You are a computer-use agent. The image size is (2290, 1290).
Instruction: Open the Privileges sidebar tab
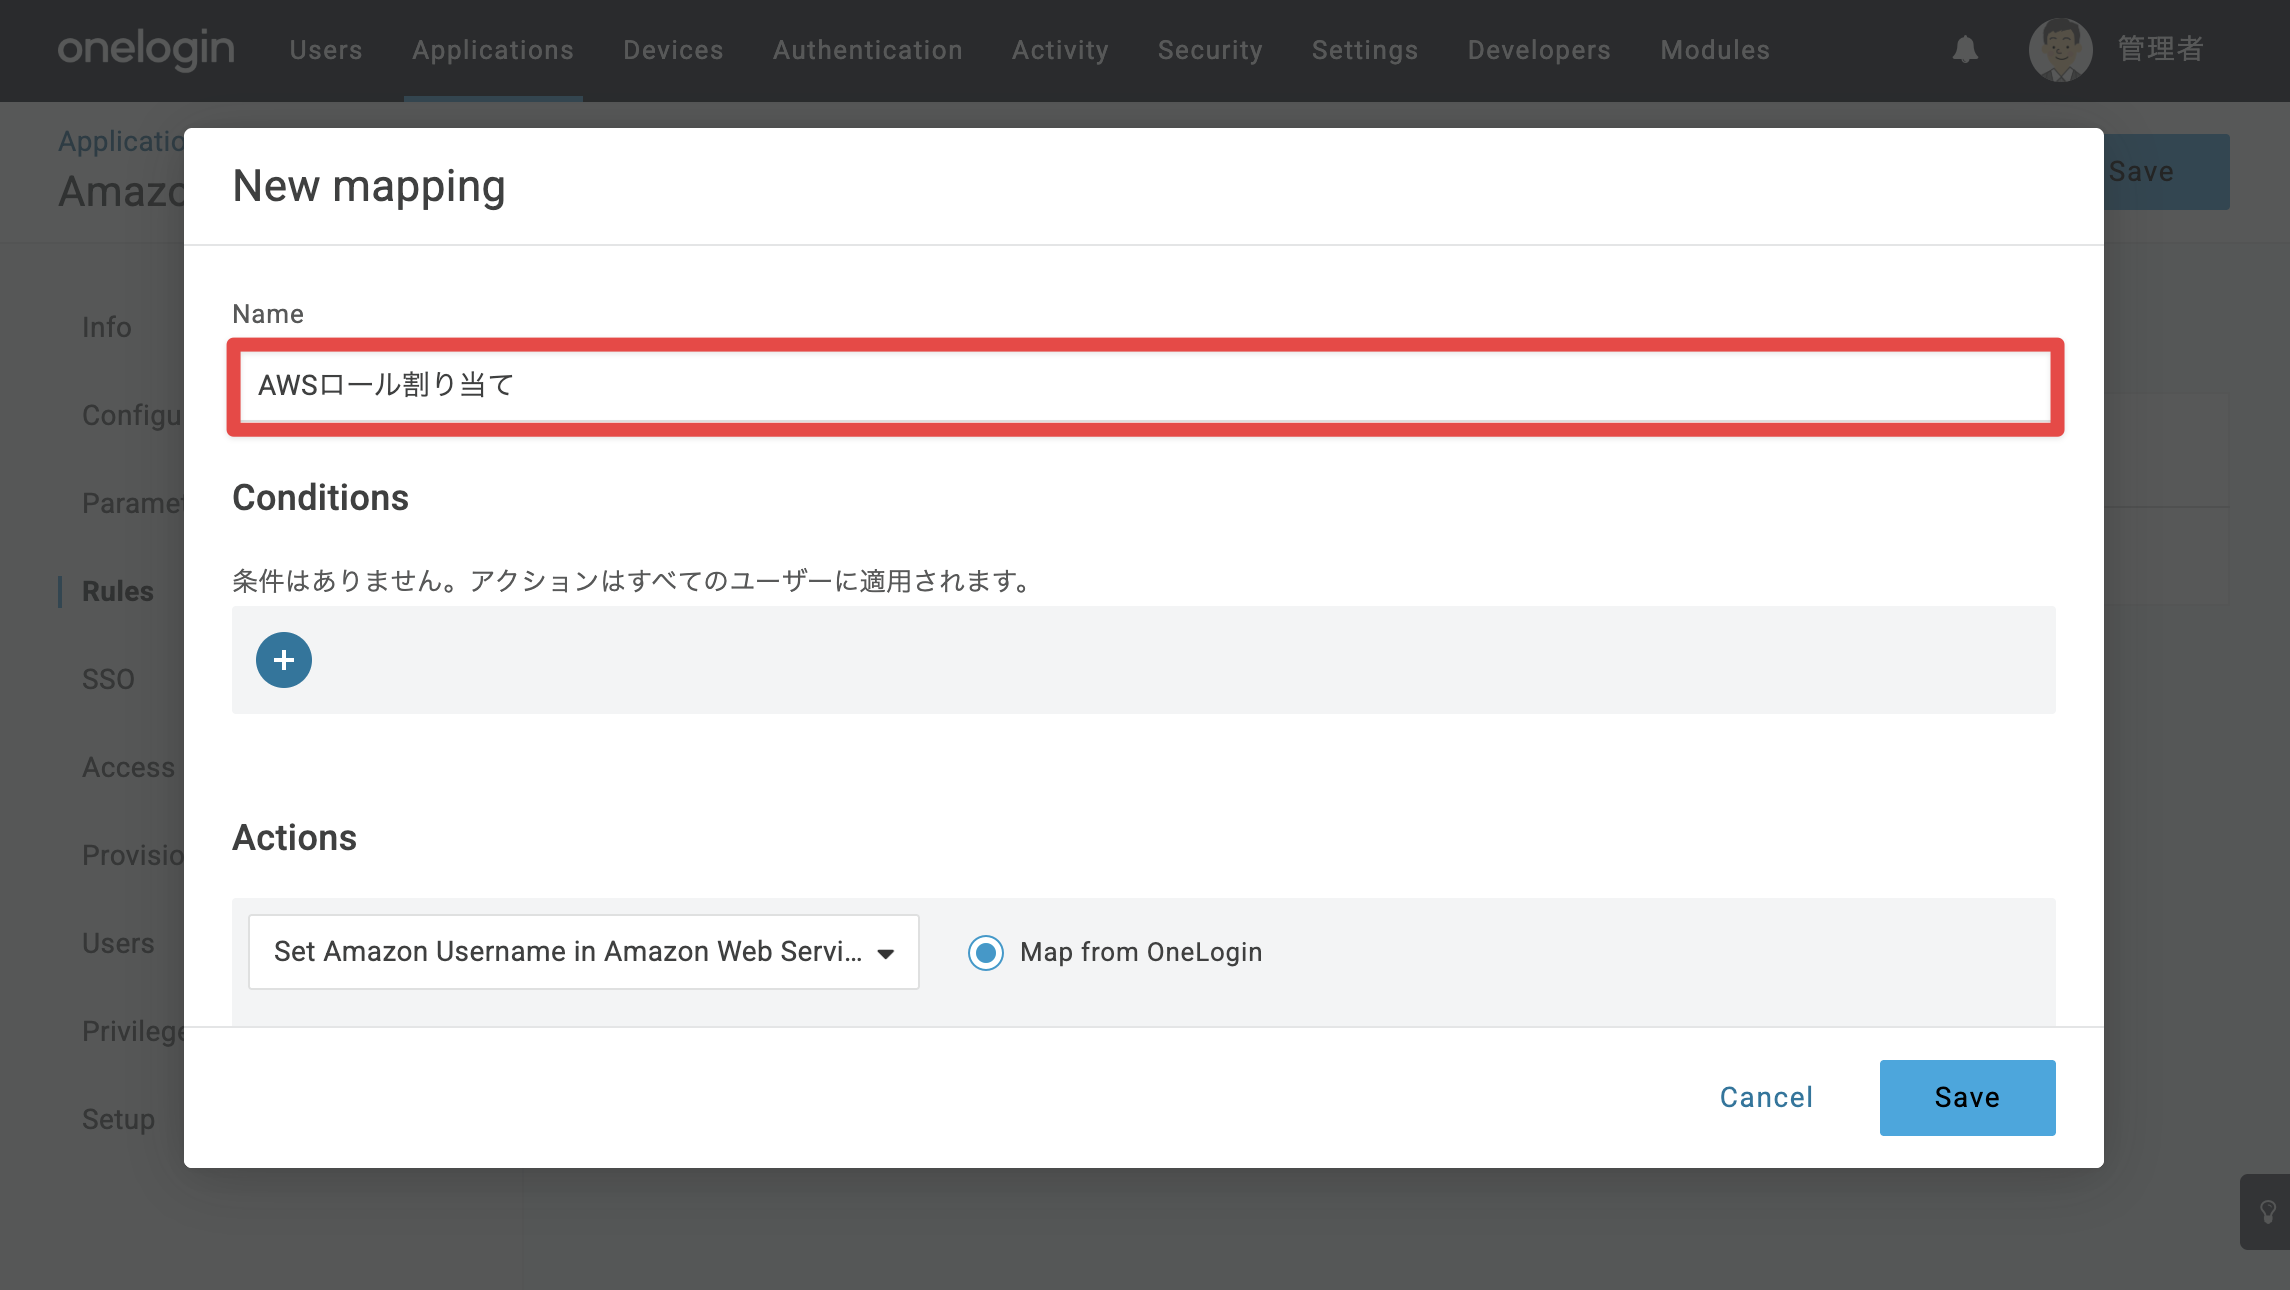pyautogui.click(x=133, y=1031)
